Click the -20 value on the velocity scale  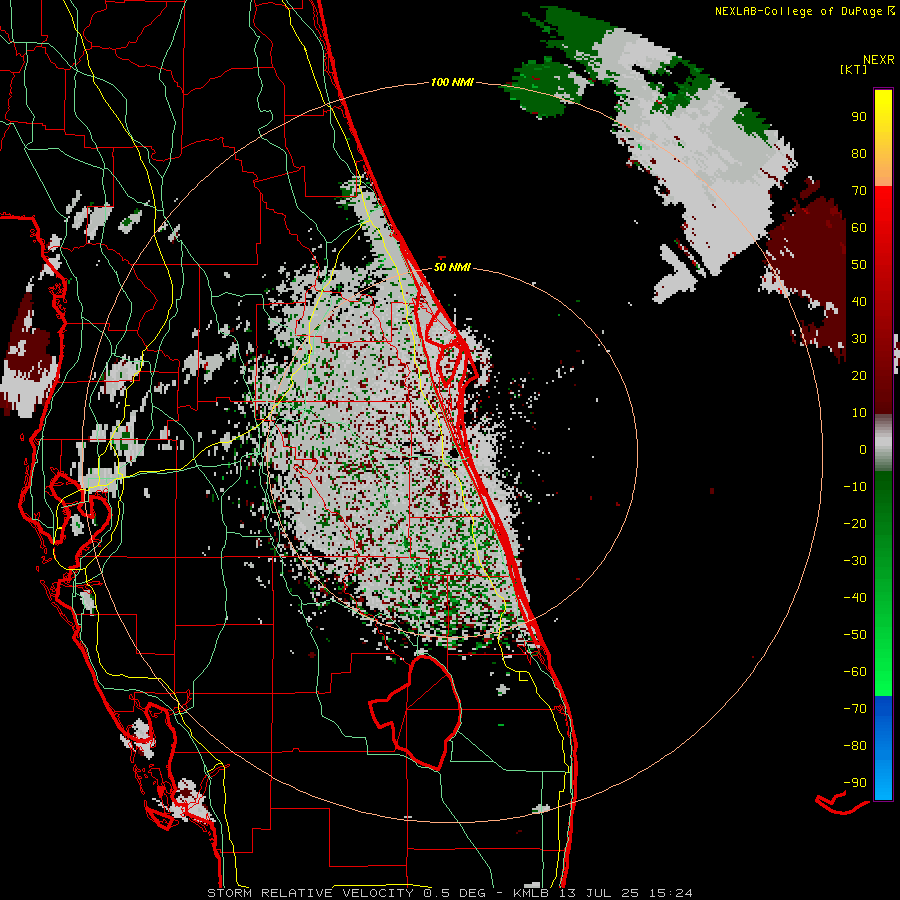(x=855, y=524)
